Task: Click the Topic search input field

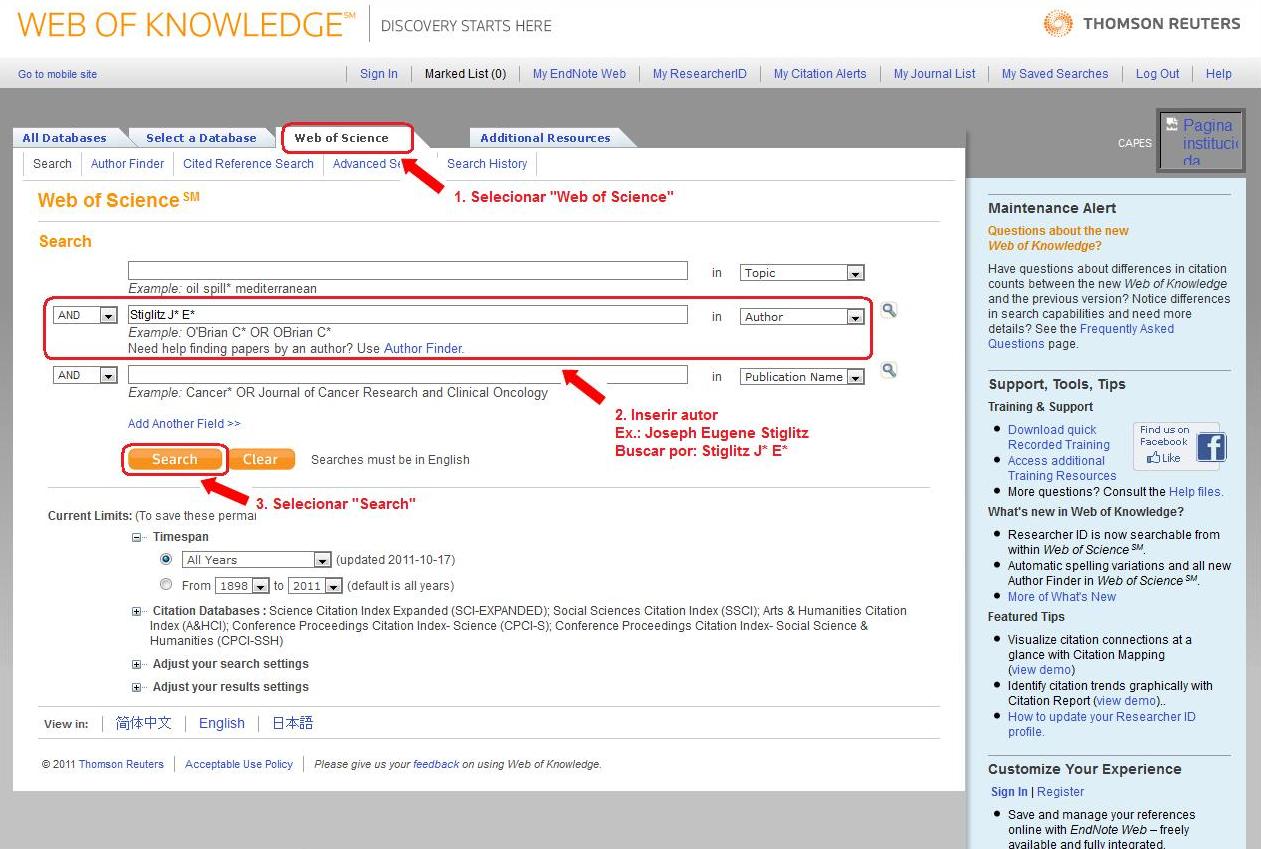Action: 408,271
